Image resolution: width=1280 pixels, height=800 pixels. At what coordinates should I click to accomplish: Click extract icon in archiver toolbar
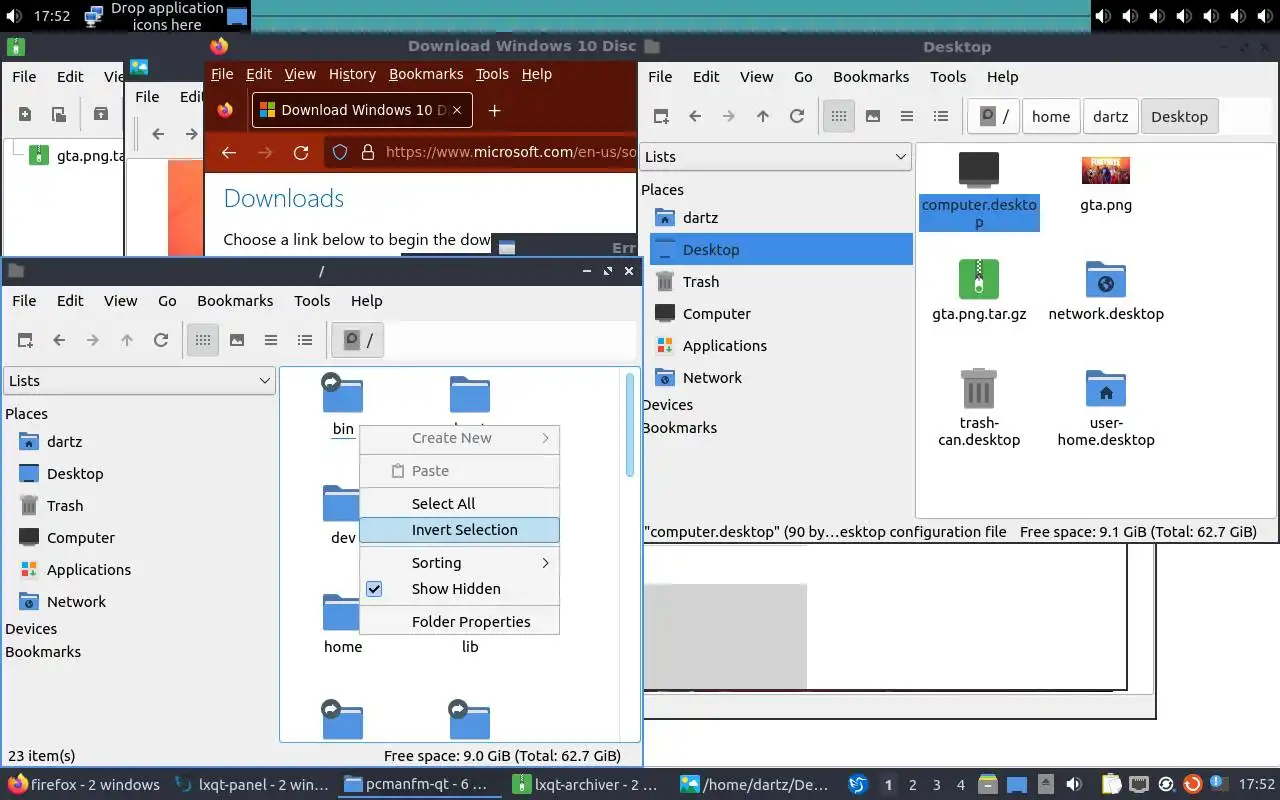[x=101, y=114]
